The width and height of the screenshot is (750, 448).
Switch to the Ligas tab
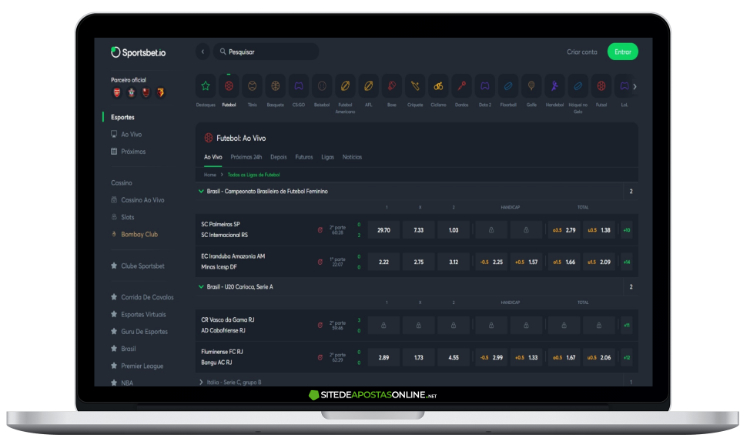328,157
